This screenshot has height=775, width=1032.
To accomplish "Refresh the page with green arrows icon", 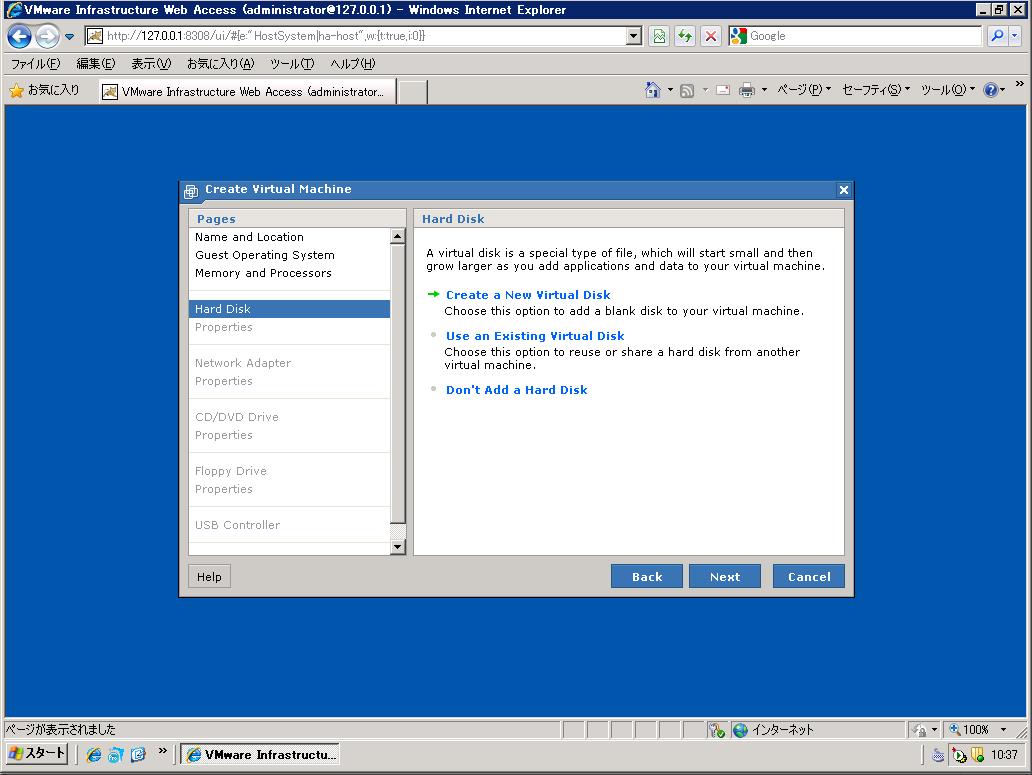I will pyautogui.click(x=685, y=36).
